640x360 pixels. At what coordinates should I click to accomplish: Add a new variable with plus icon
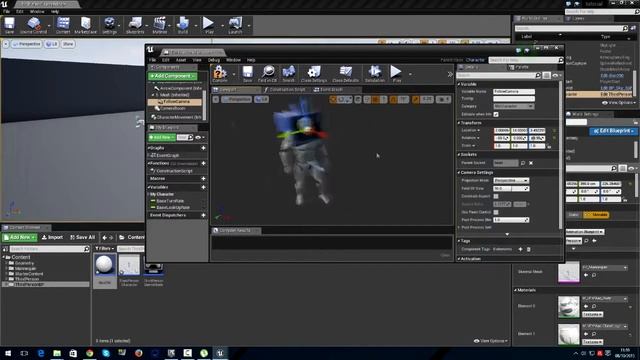pos(203,187)
